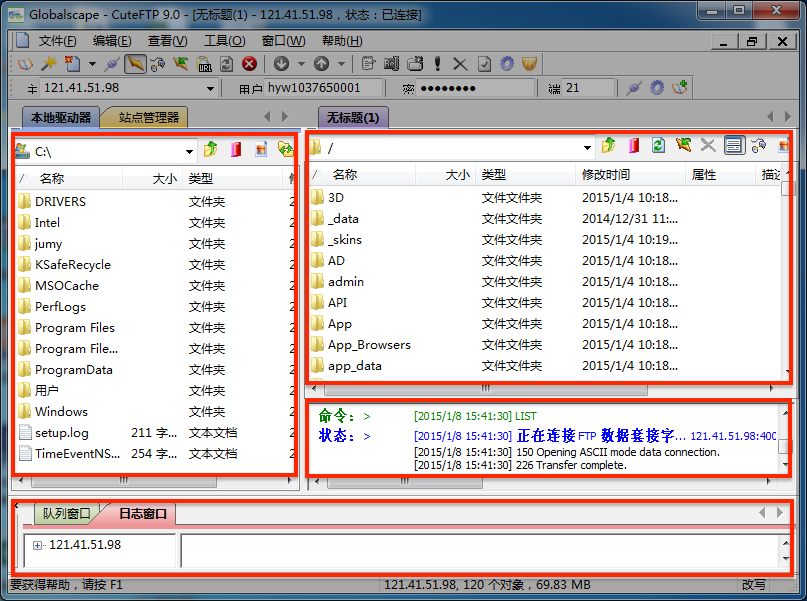Toggle the details view button in remote toolbar
The image size is (807, 601).
pyautogui.click(x=734, y=147)
